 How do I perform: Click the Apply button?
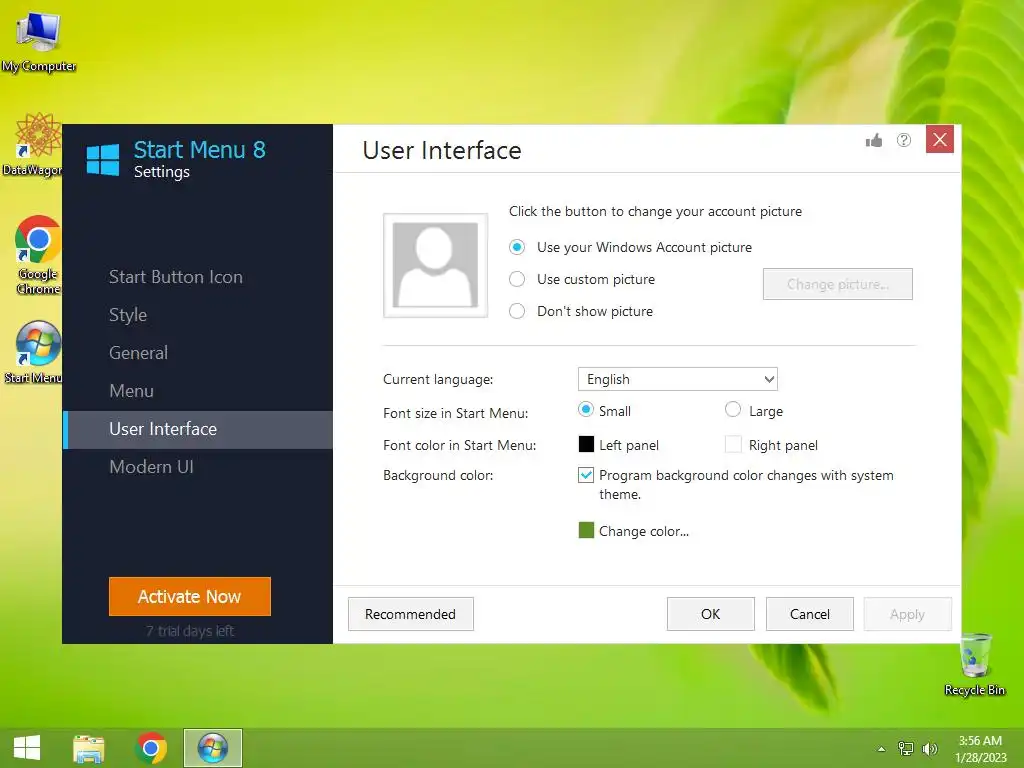(907, 614)
